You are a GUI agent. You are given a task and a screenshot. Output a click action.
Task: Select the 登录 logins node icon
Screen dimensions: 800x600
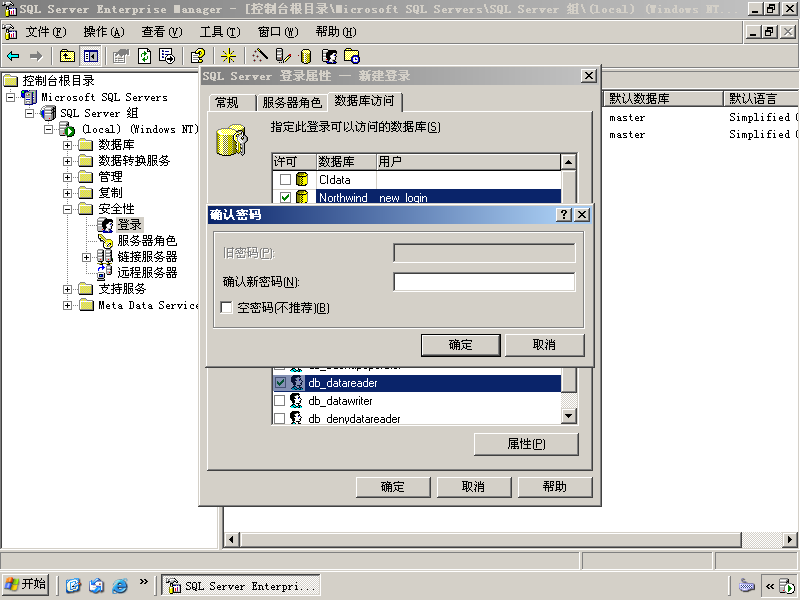pyautogui.click(x=106, y=224)
